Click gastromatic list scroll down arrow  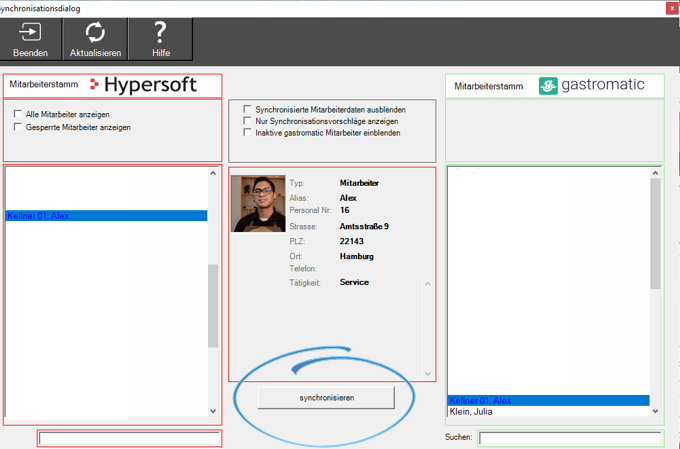click(x=655, y=411)
